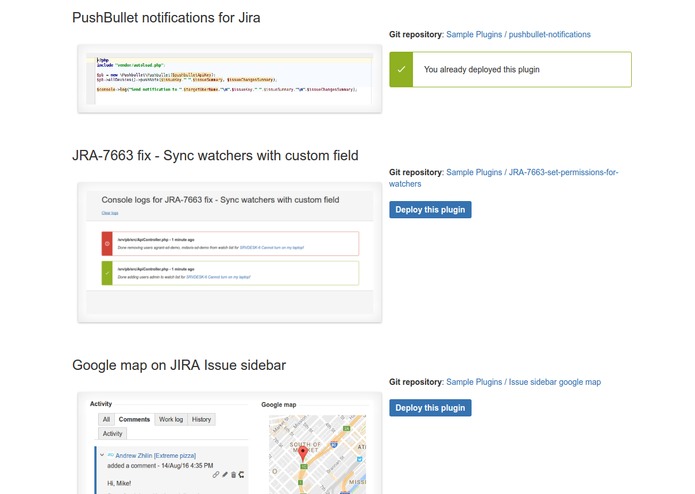Click the Andrew Zhilin [Extreme pizza] link

(156, 455)
